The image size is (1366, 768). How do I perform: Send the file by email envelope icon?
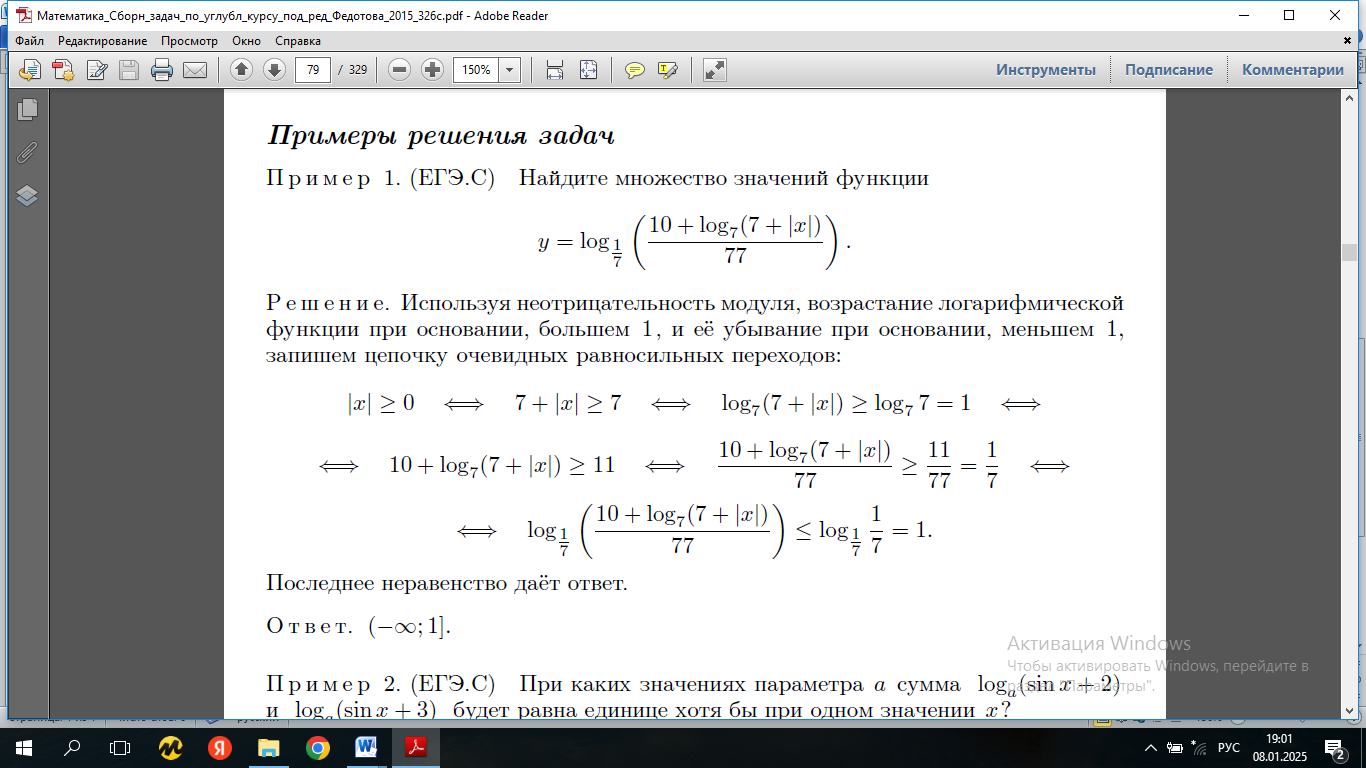(194, 70)
